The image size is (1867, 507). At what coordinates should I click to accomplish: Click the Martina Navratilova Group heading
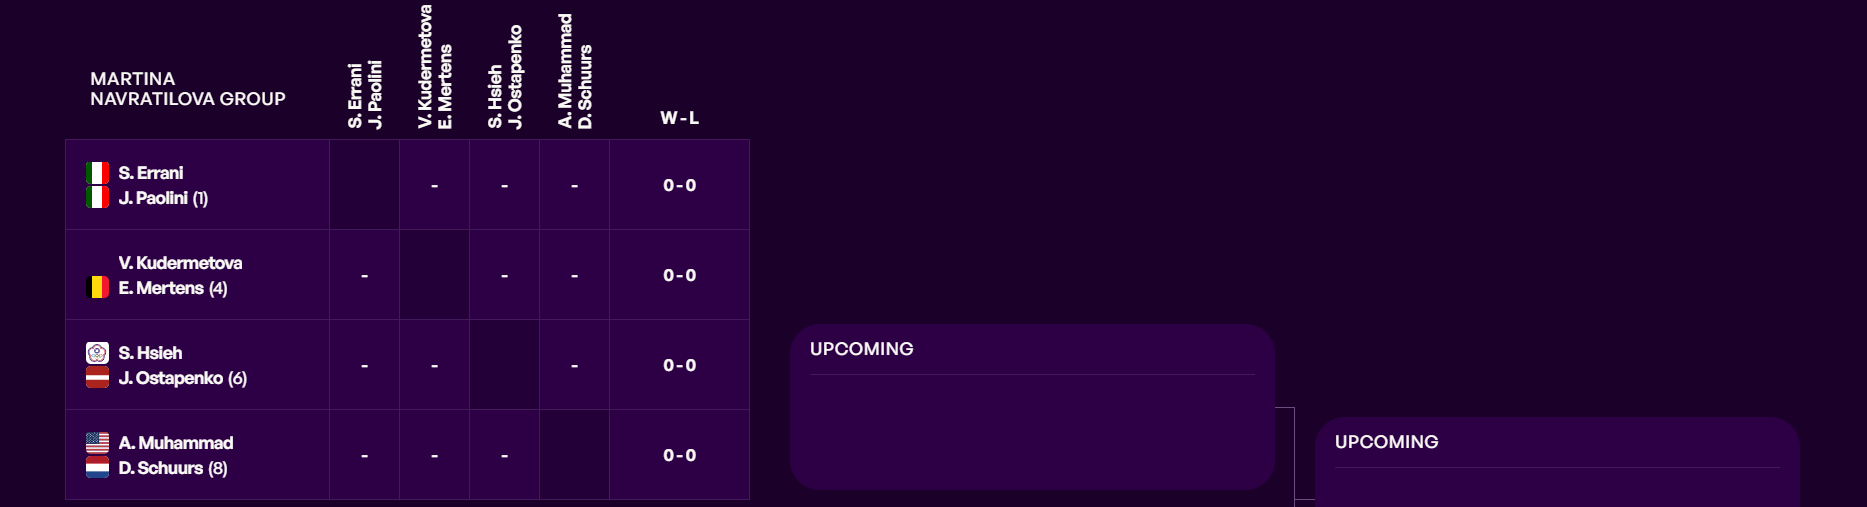point(187,89)
